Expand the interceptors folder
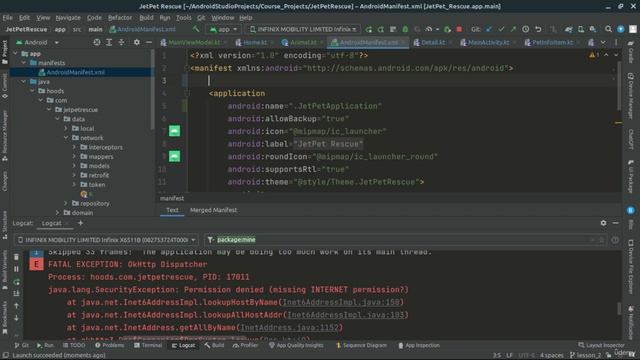The height and width of the screenshot is (360, 640). 74,147
